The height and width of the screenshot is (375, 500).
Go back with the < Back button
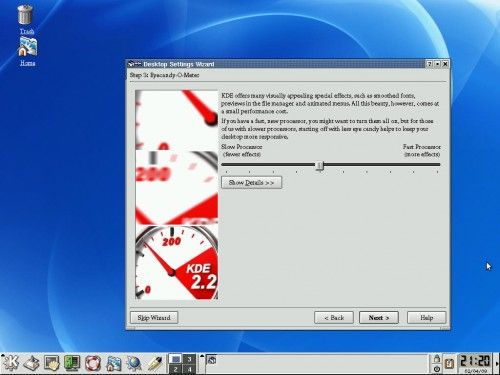point(334,318)
